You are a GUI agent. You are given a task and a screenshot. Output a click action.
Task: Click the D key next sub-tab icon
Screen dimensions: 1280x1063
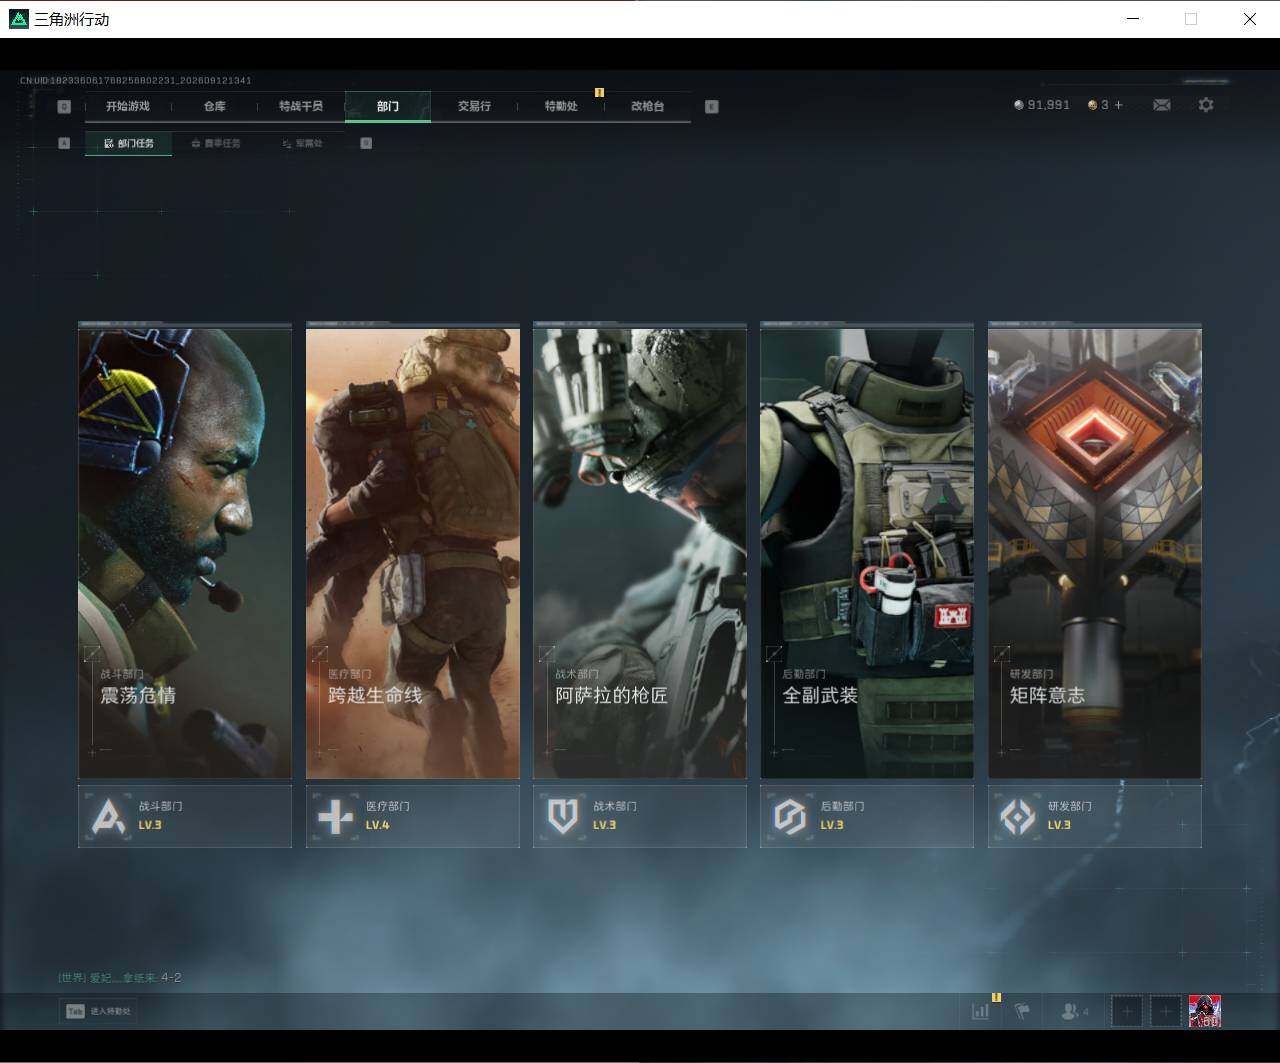[366, 143]
